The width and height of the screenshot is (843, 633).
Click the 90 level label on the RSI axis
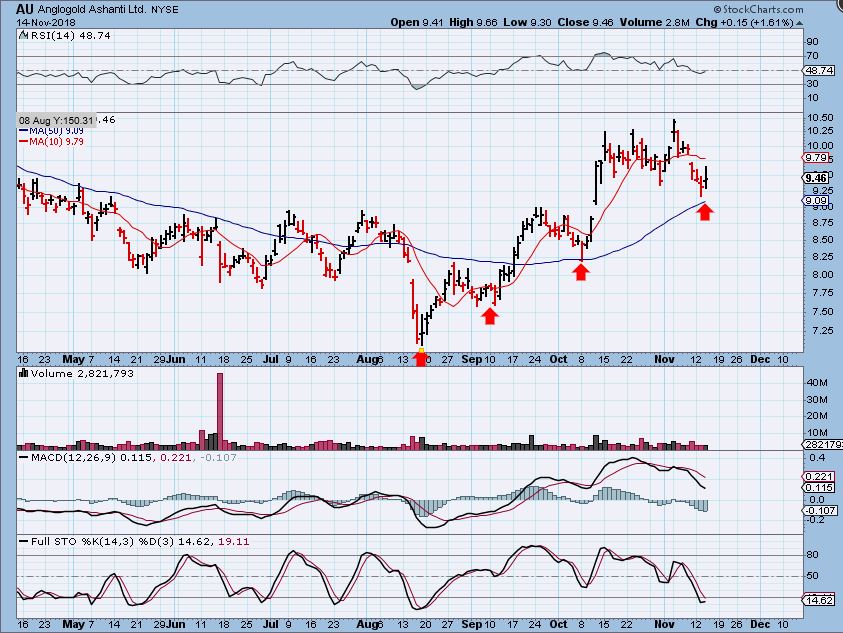pos(813,42)
